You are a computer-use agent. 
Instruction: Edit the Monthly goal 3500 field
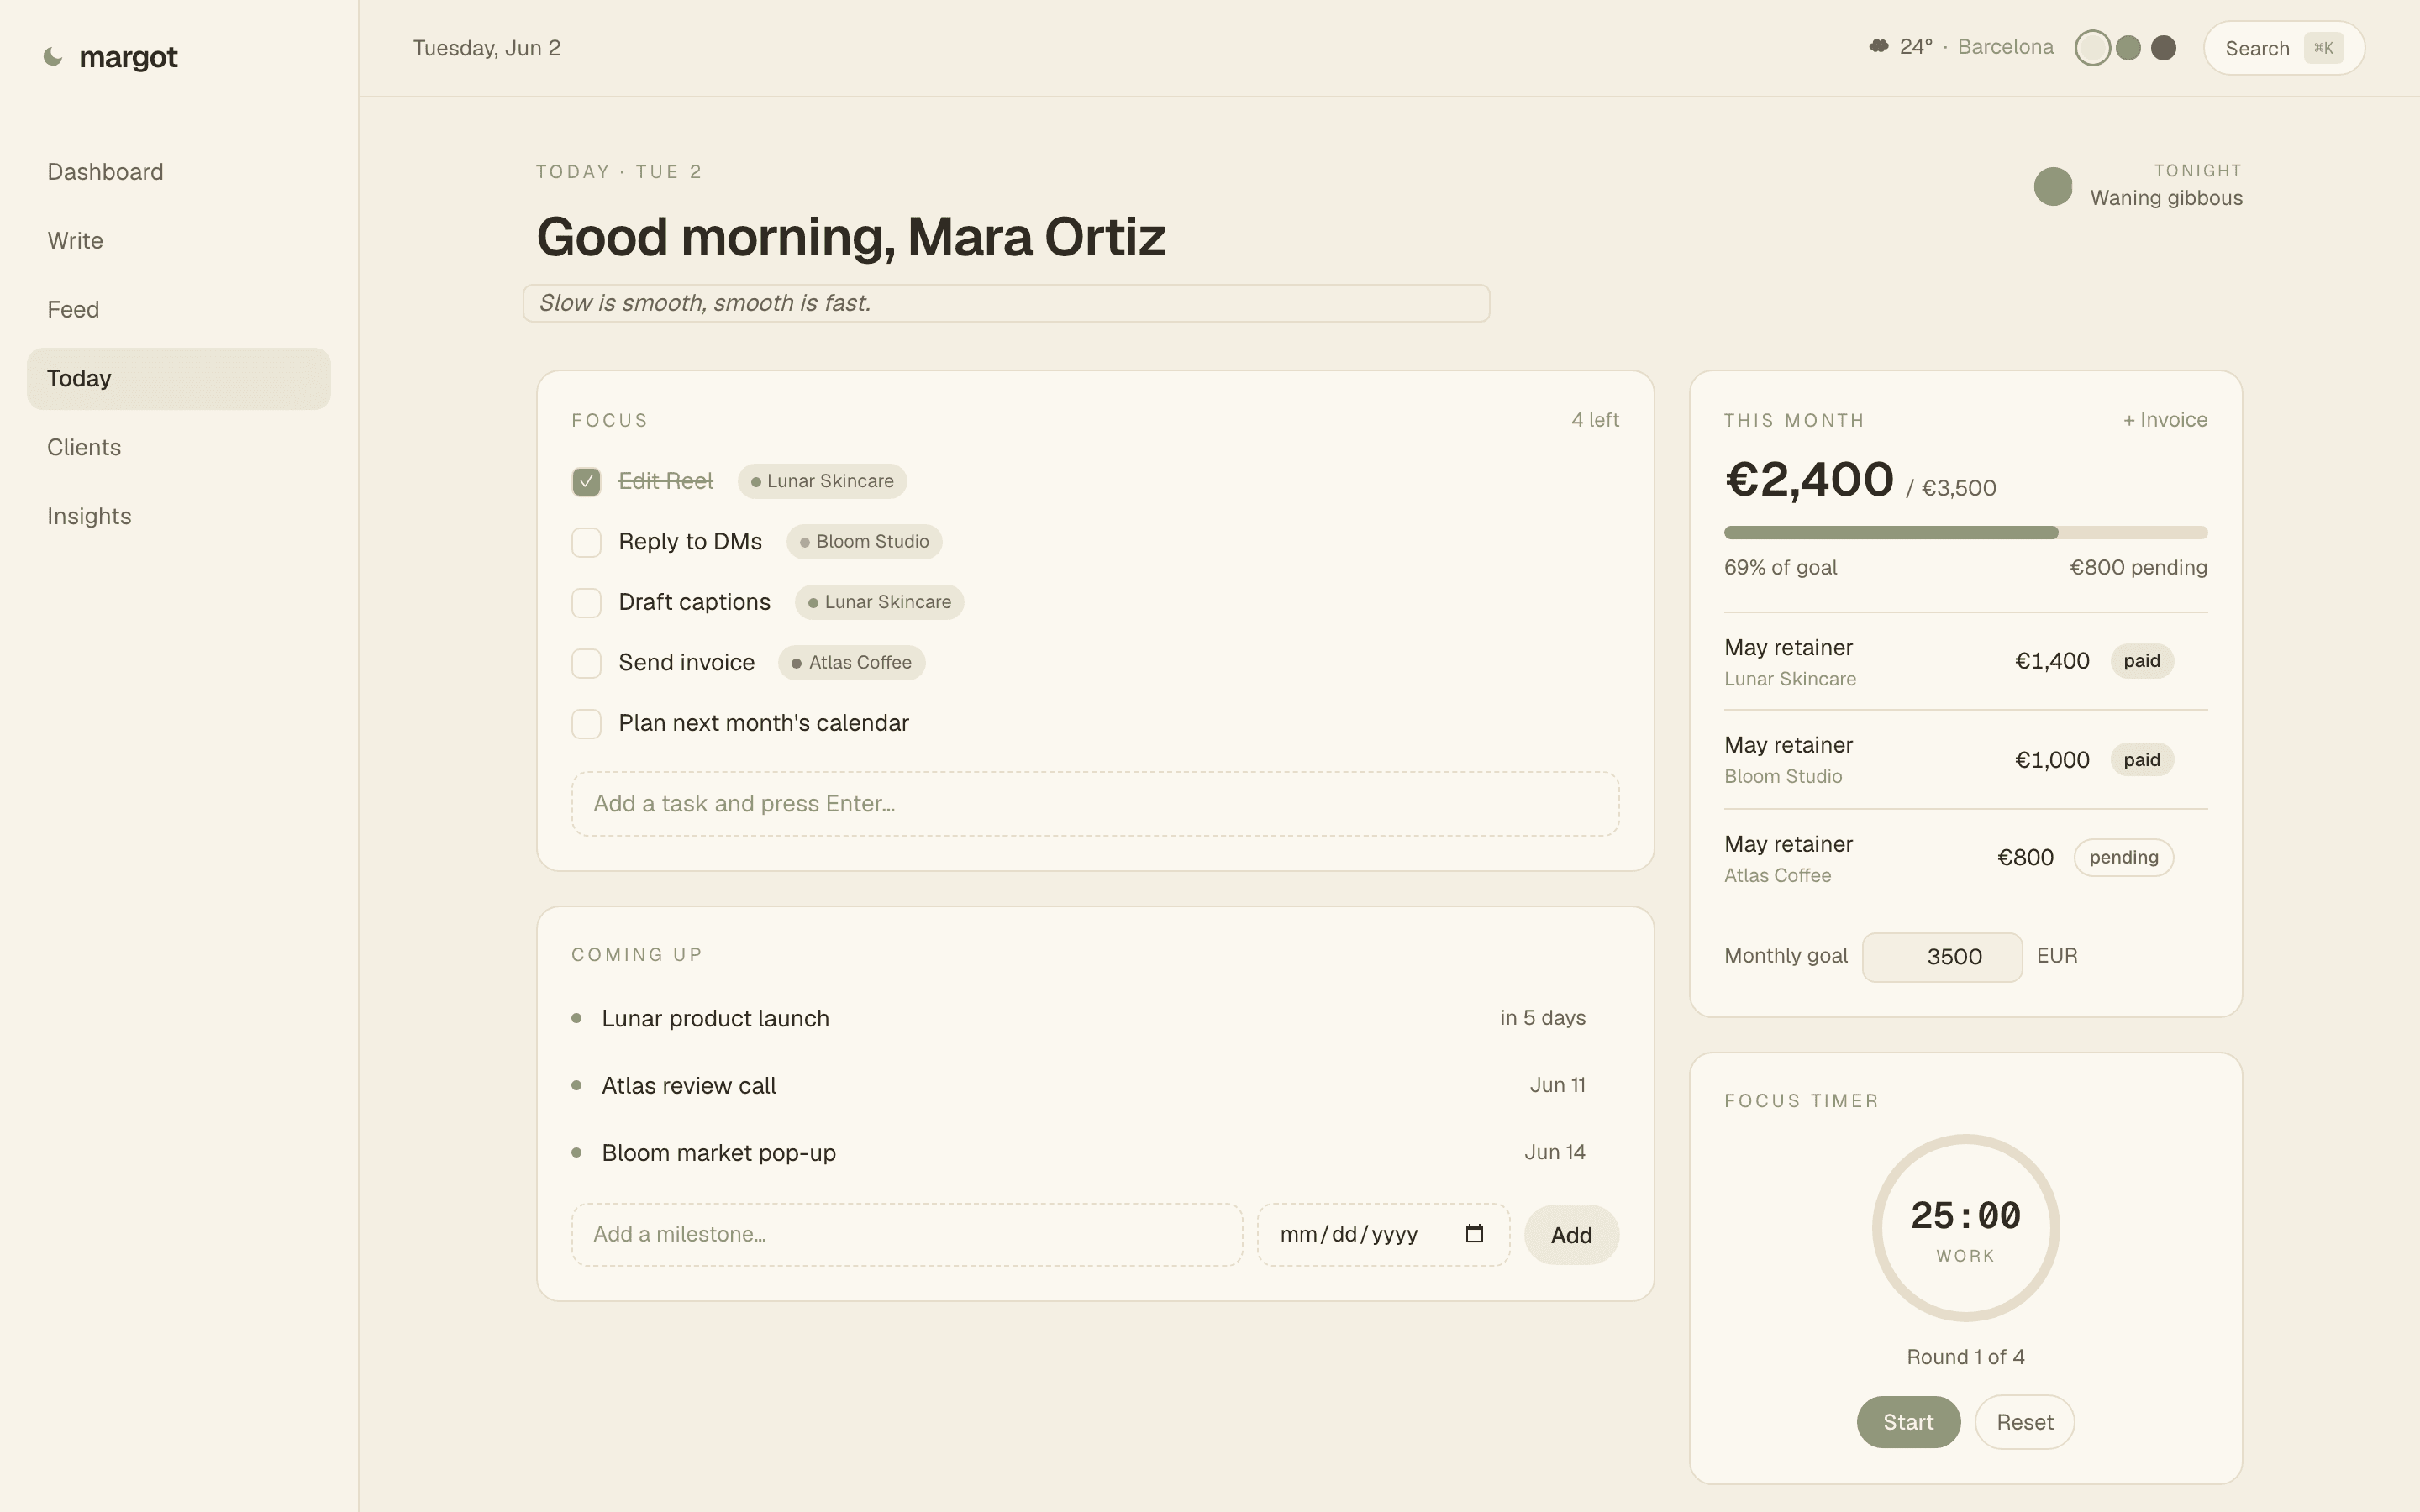[1942, 957]
